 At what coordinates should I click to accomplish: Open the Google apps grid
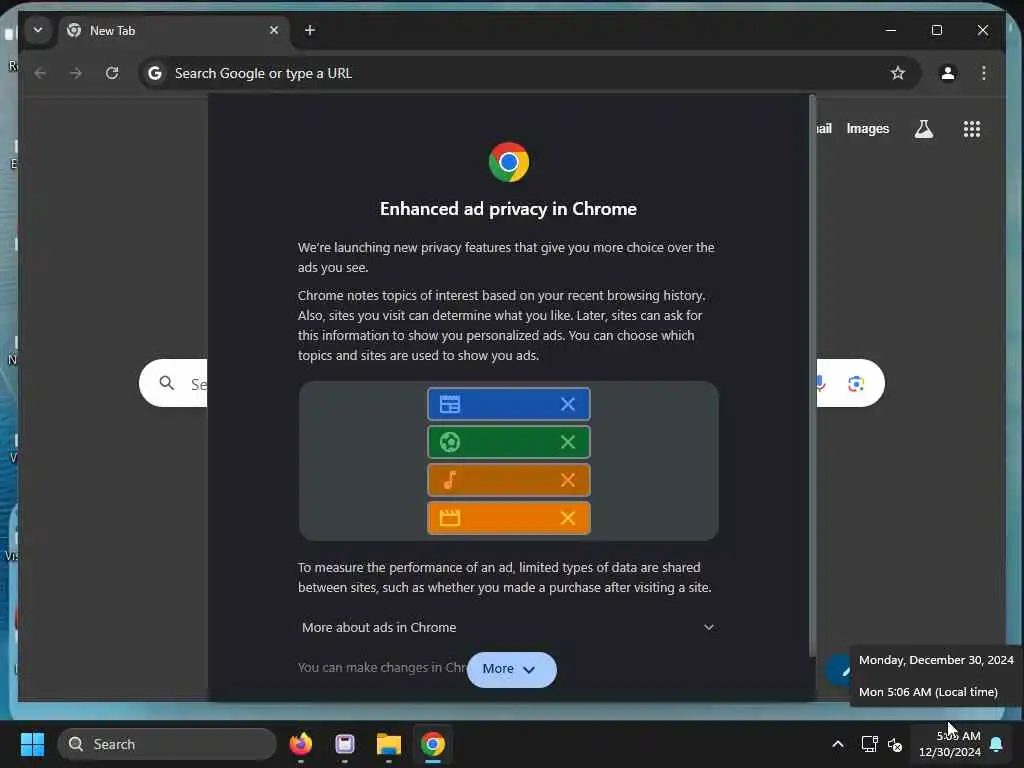pos(972,129)
